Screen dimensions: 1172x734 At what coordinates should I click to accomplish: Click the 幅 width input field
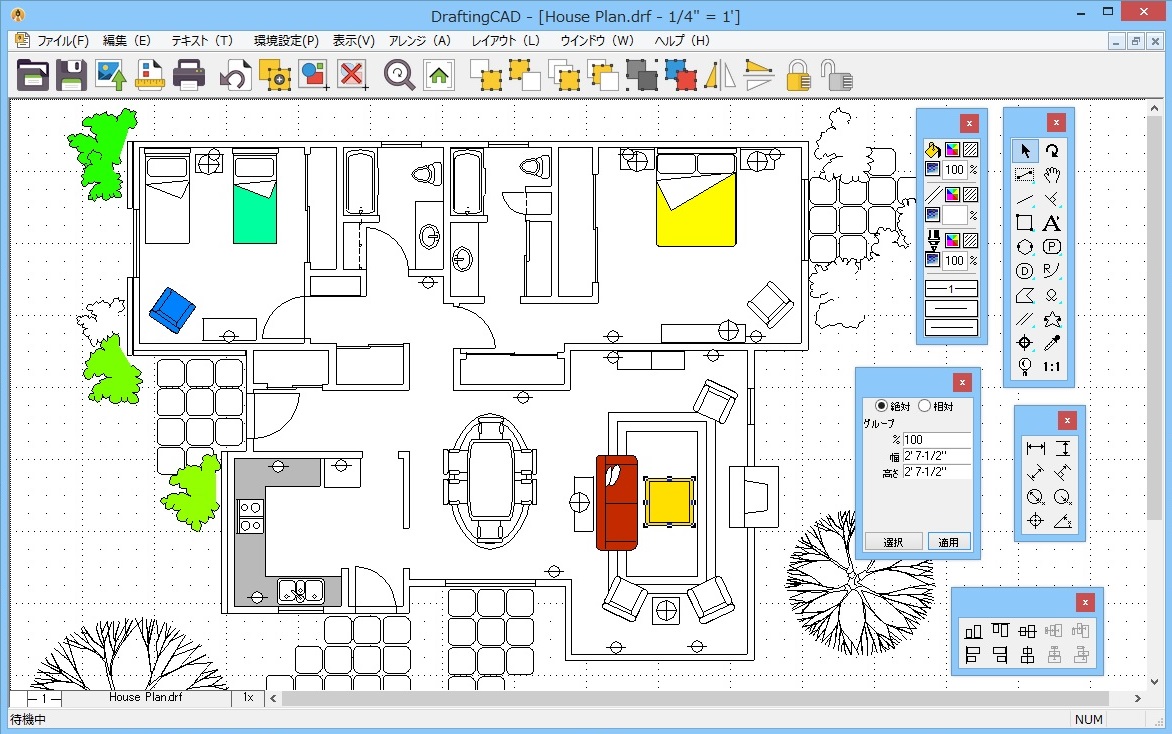point(936,456)
